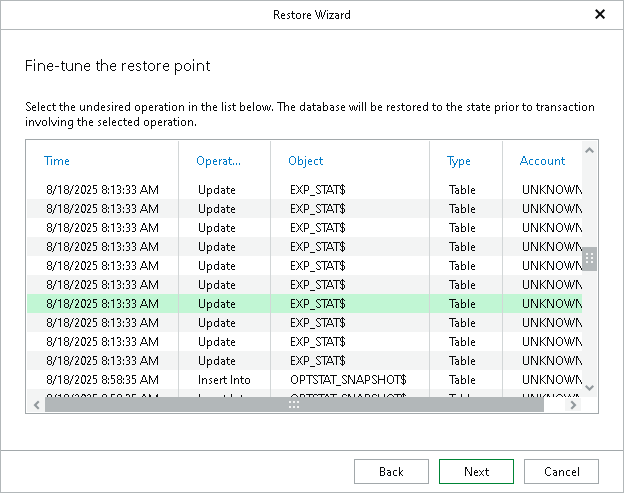Image resolution: width=624 pixels, height=493 pixels.
Task: Click the Account column header
Action: coord(542,161)
